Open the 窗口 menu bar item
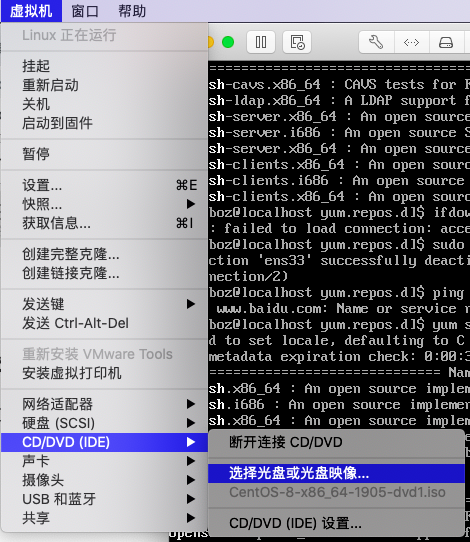470x542 pixels. [x=85, y=11]
